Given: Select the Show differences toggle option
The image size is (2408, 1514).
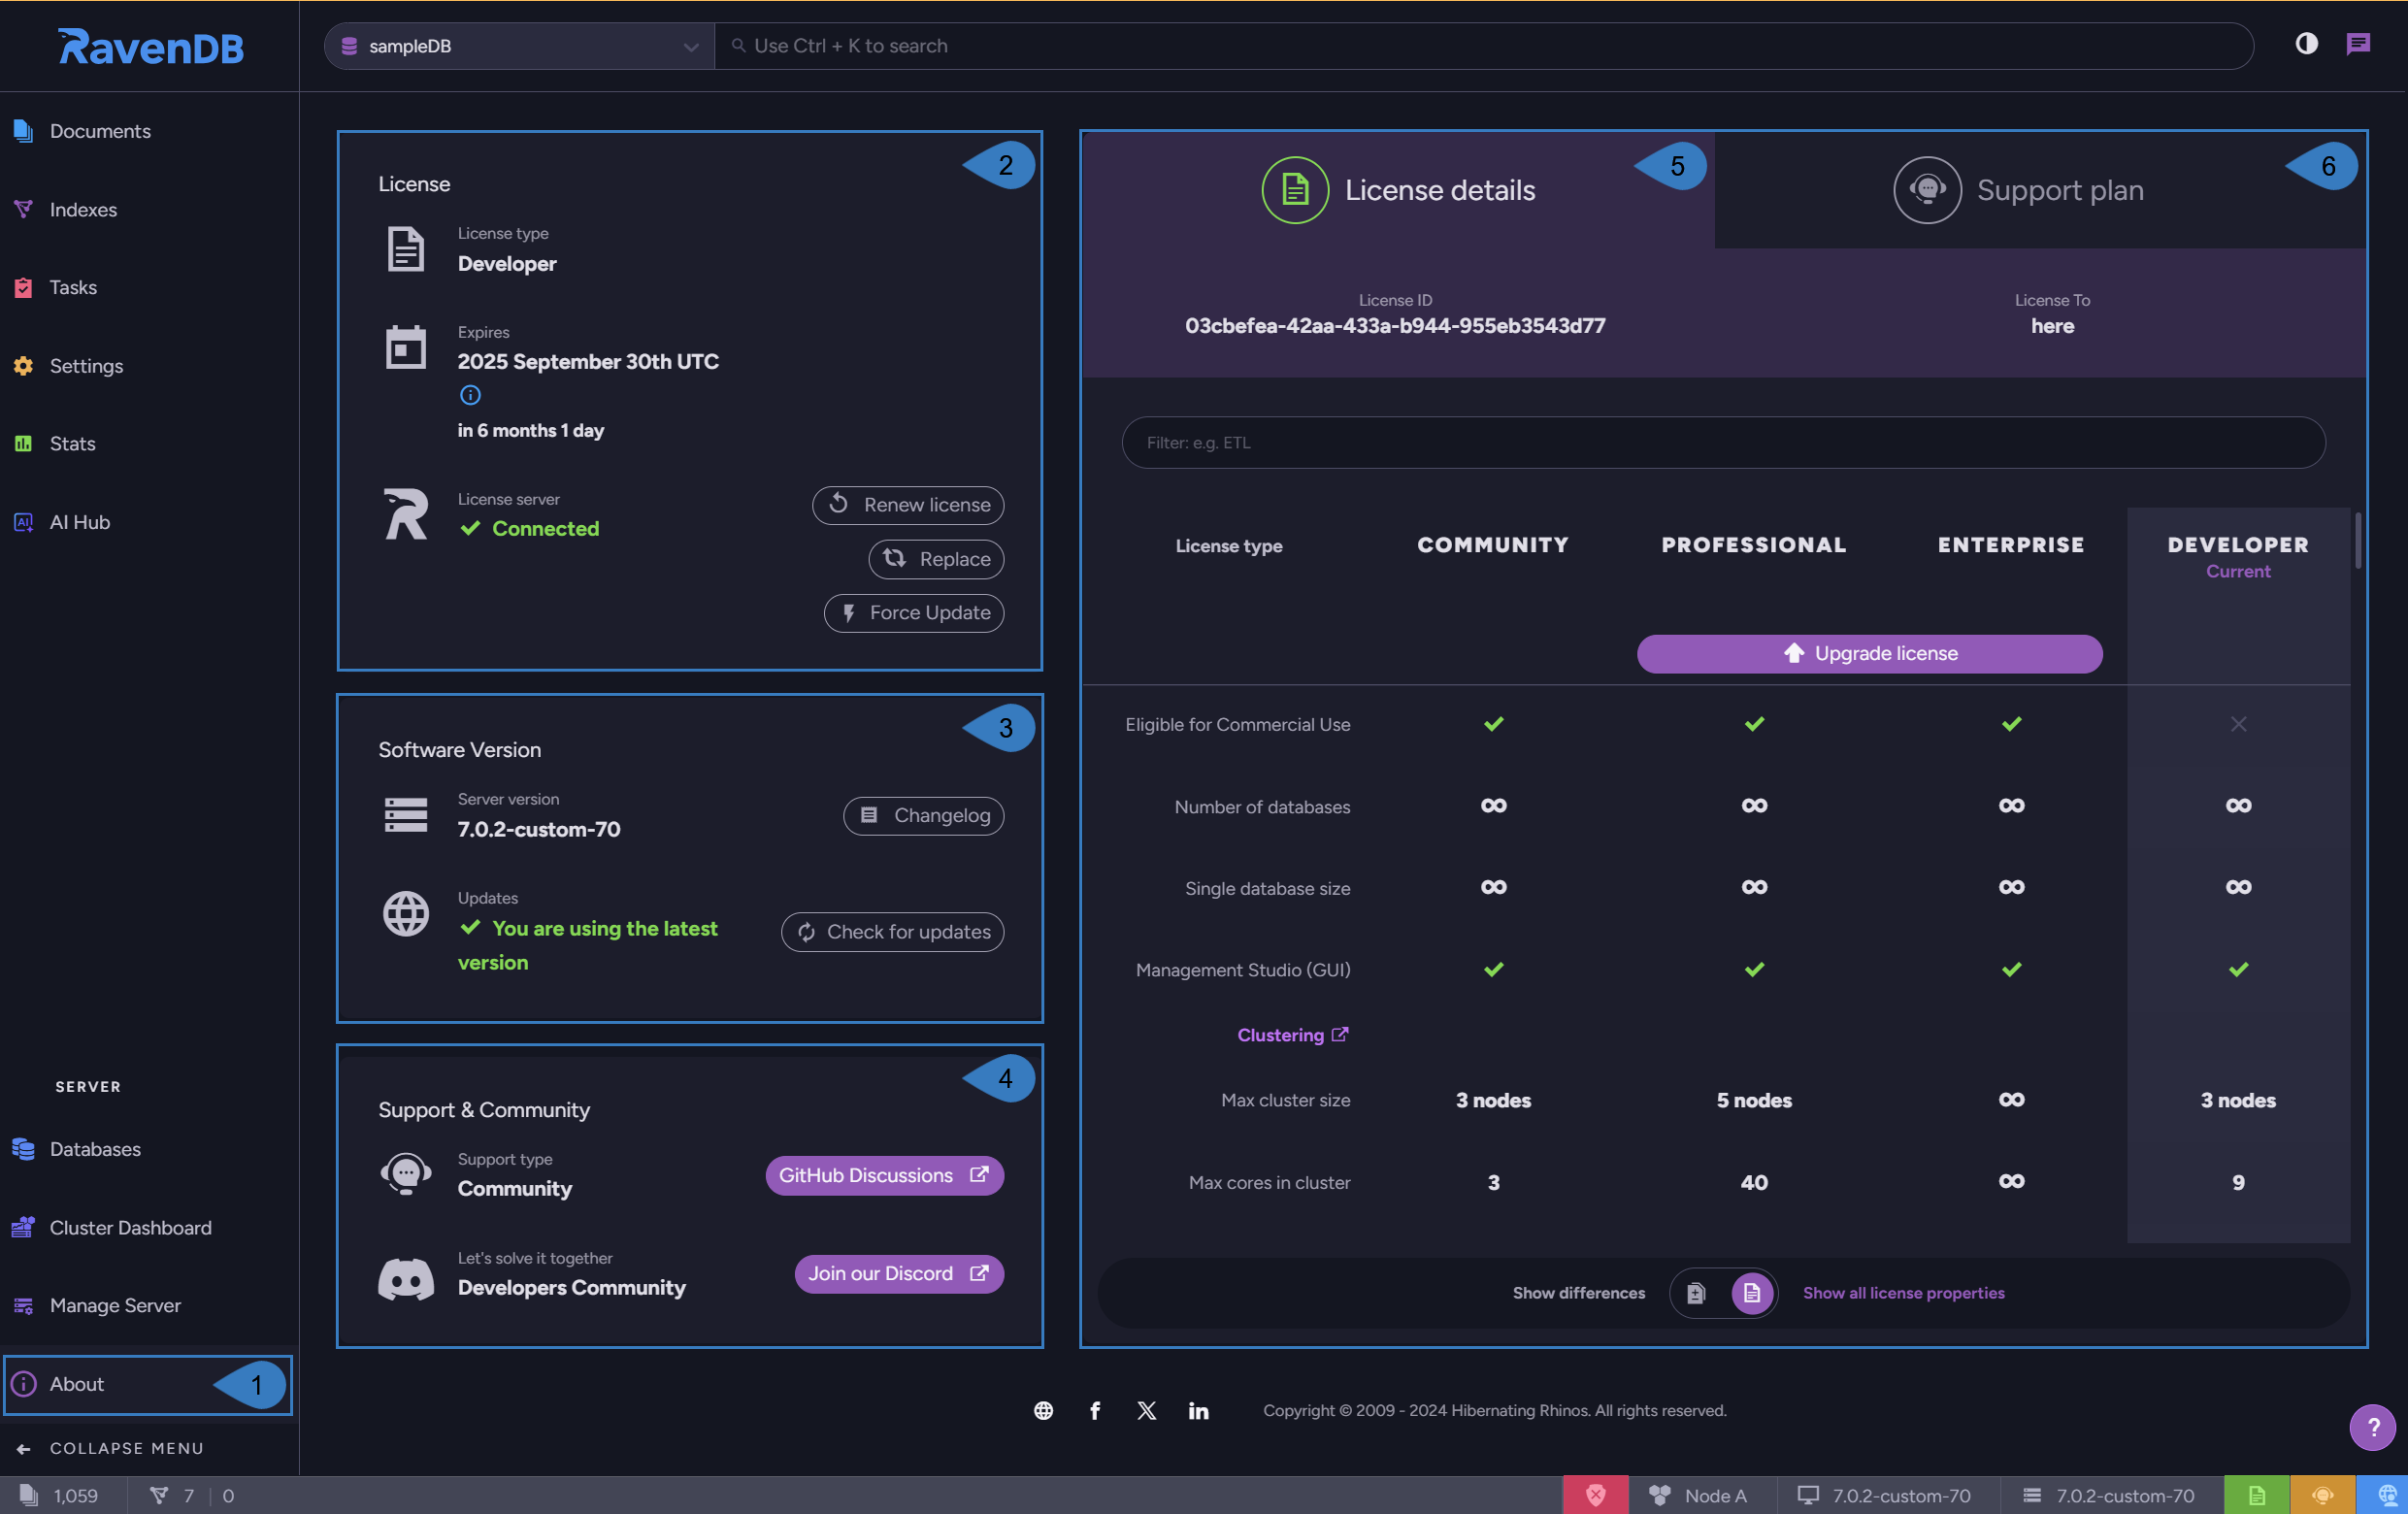Looking at the screenshot, I should 1696,1292.
